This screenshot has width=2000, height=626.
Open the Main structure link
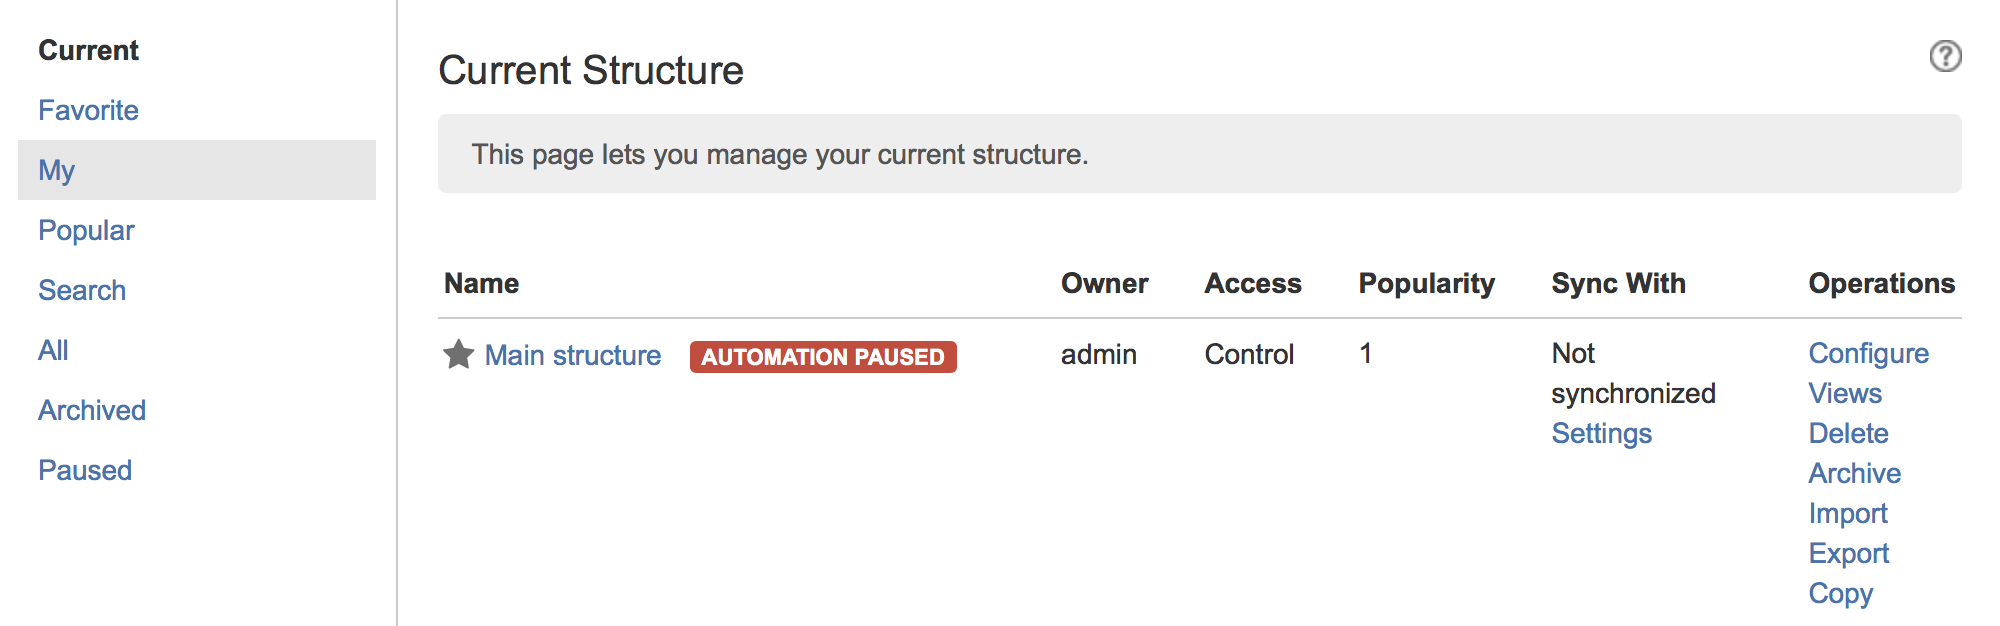[572, 355]
